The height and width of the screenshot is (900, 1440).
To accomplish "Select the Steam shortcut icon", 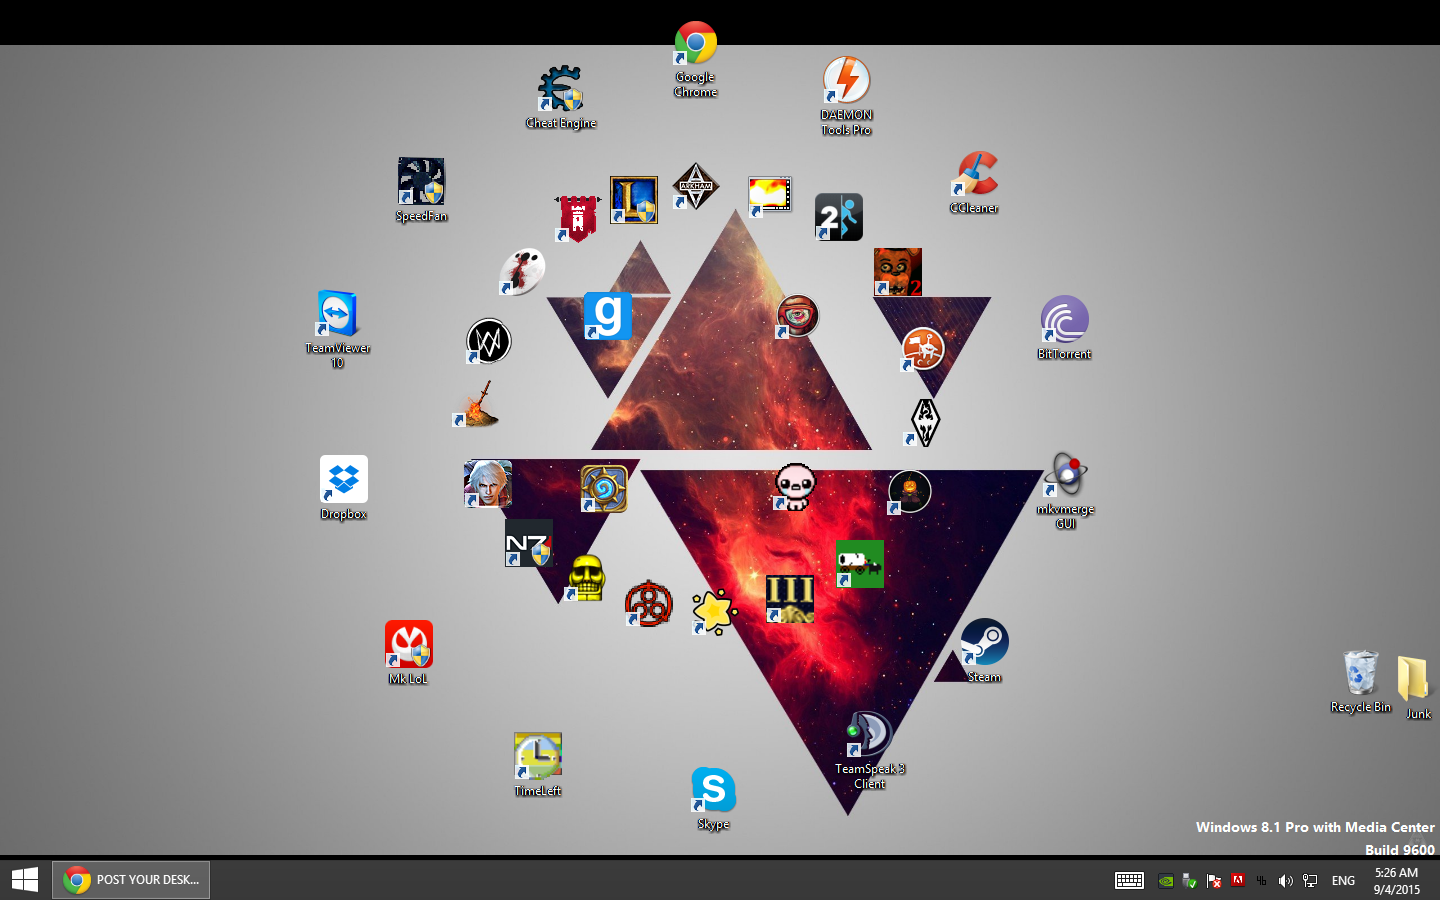I will pos(984,643).
